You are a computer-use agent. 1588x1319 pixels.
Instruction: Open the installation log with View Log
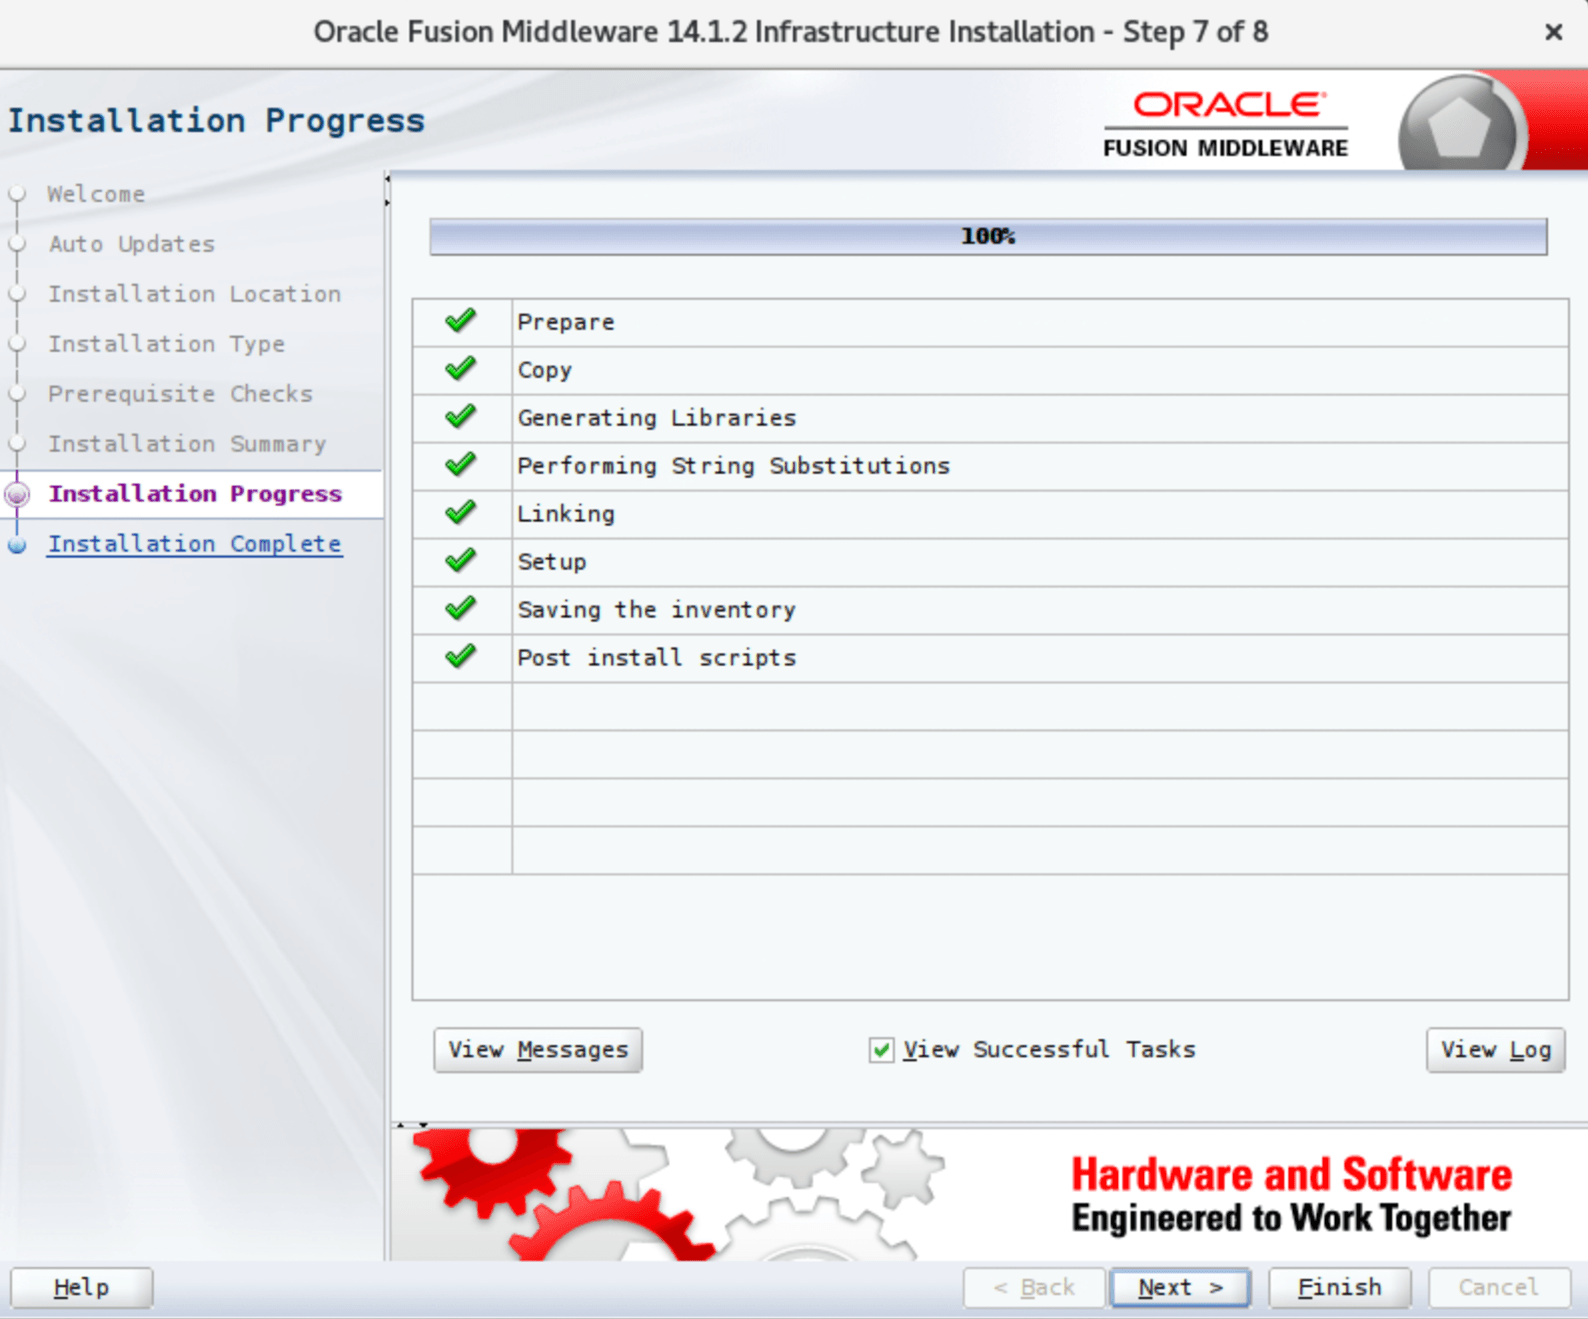click(x=1495, y=1050)
